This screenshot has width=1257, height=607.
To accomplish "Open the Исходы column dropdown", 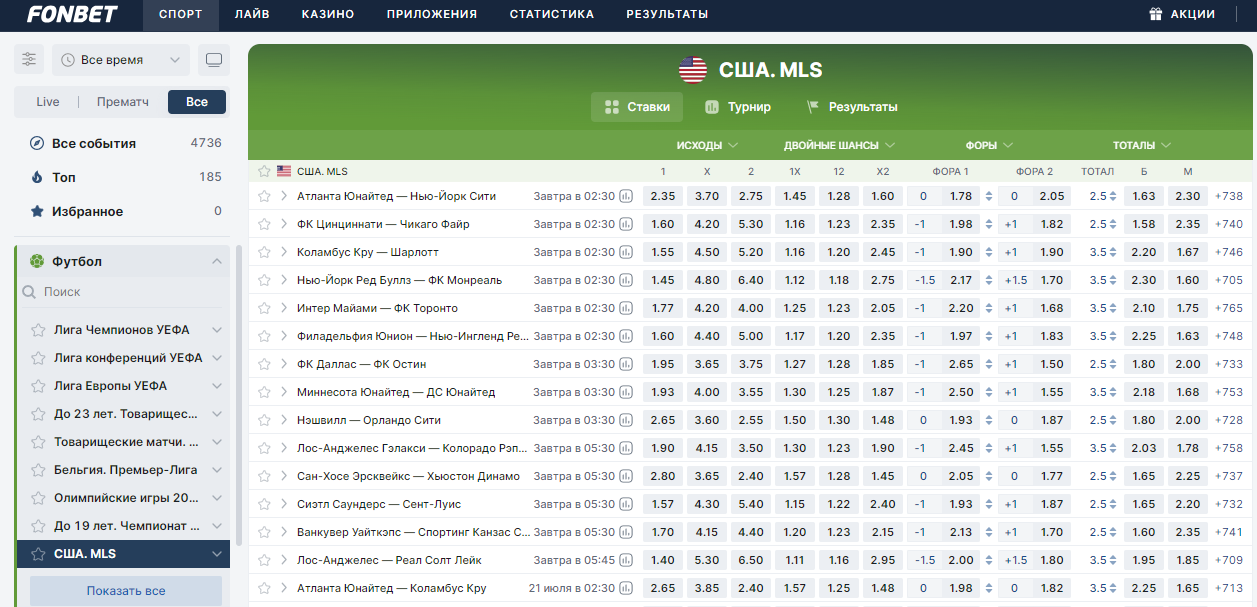I will (707, 145).
